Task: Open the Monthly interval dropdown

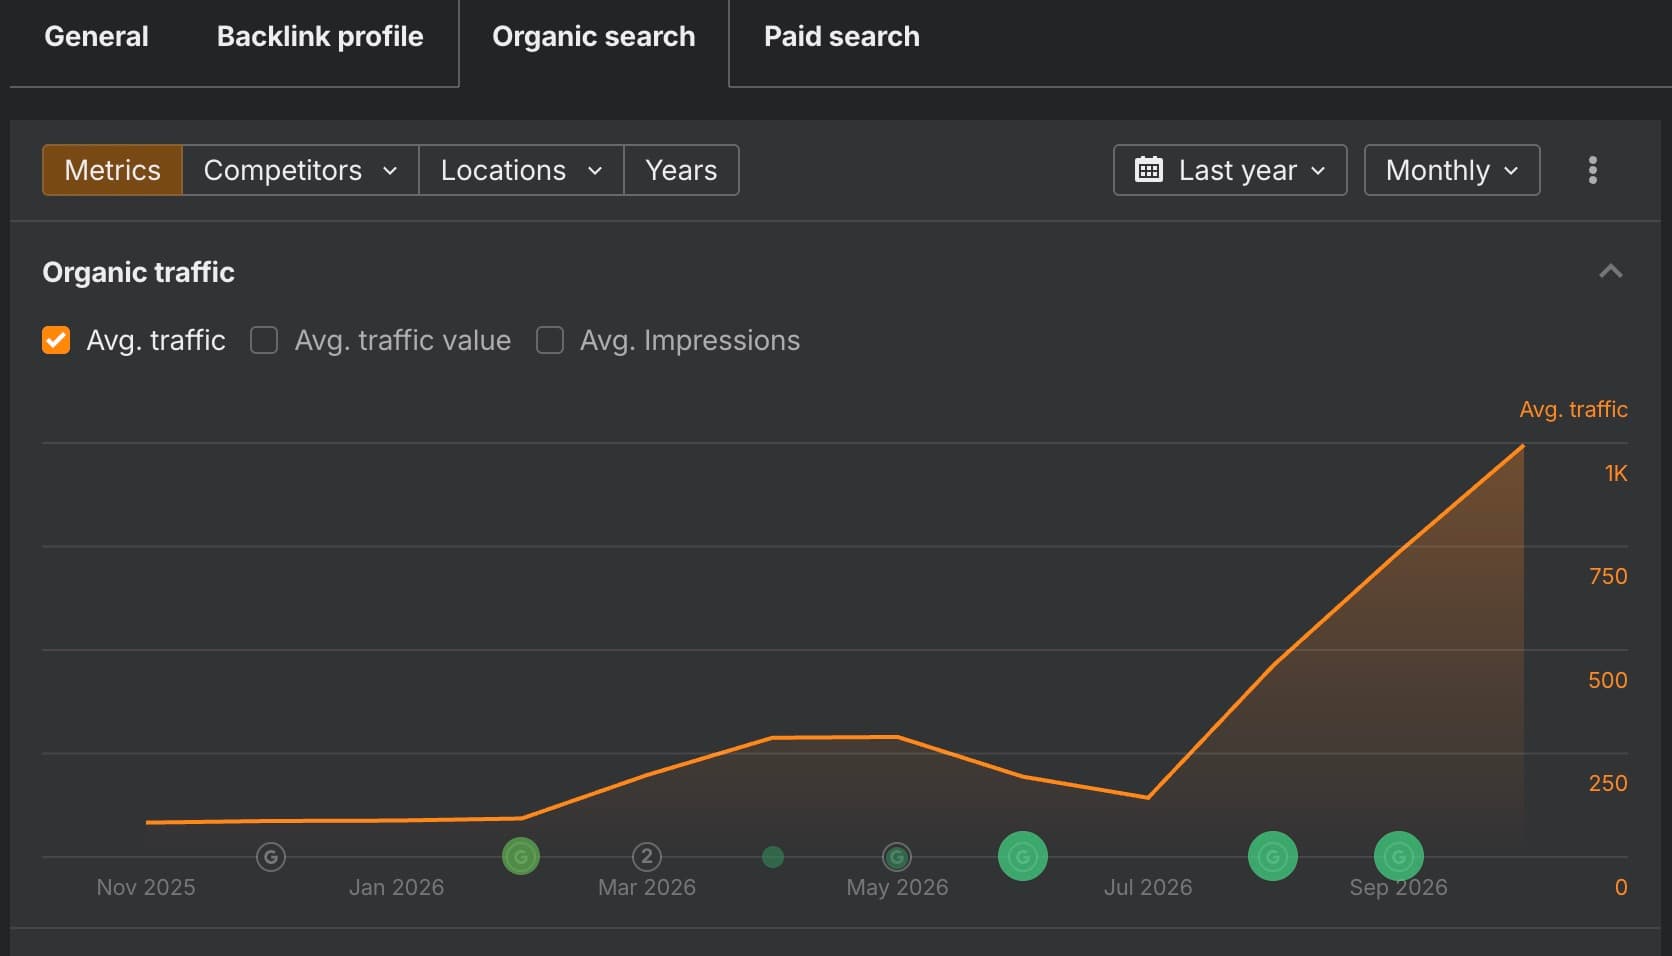Action: 1452,170
